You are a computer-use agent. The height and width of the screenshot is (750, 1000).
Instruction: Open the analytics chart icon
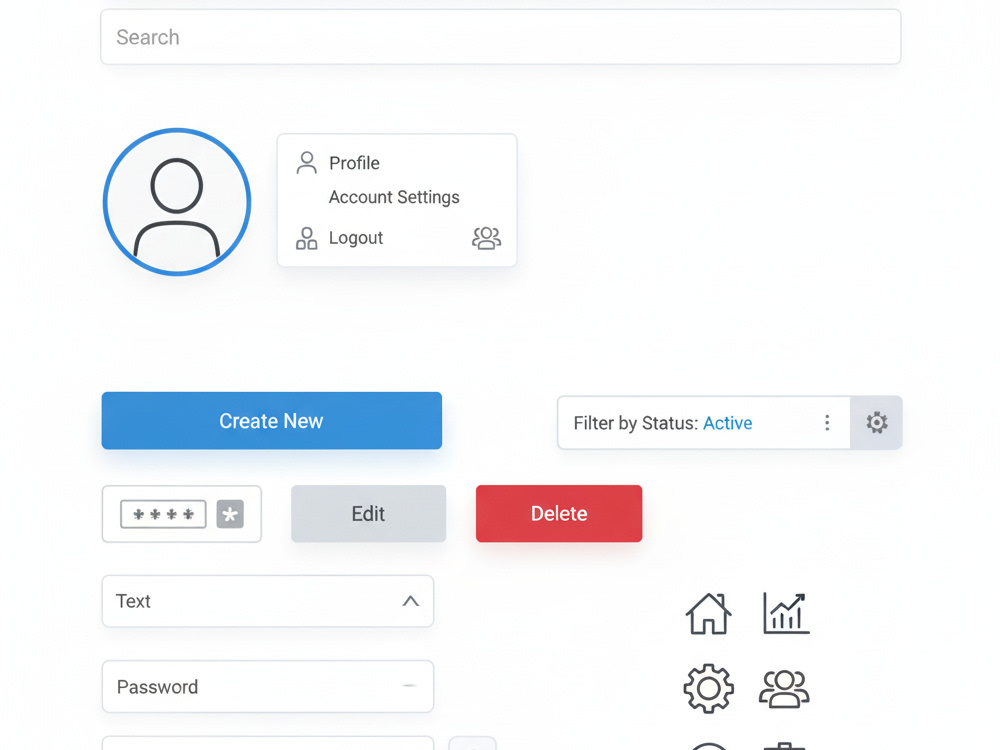click(786, 613)
